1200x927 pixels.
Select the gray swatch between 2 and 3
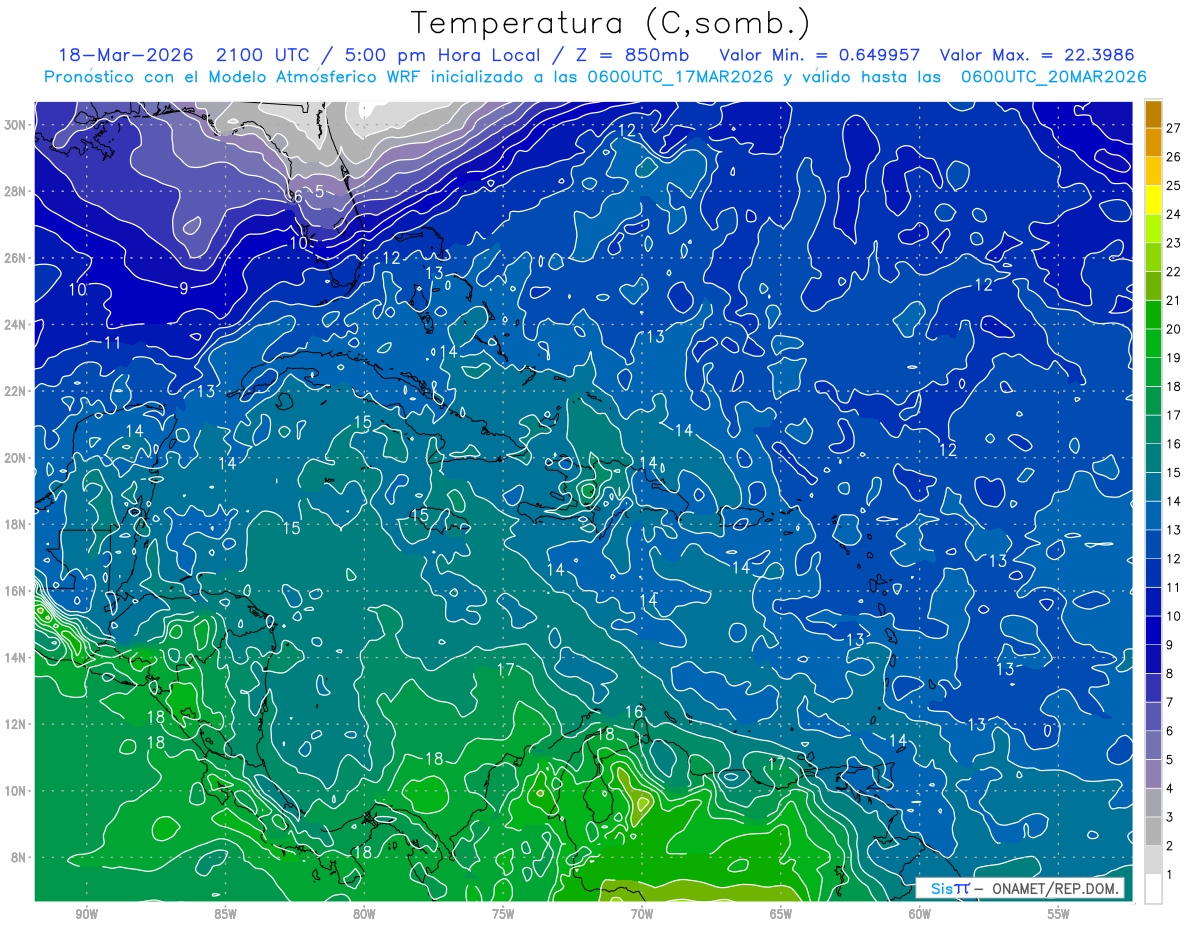click(x=1153, y=831)
